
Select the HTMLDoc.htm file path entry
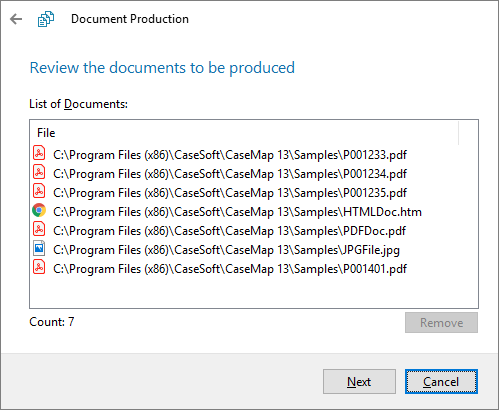[237, 212]
